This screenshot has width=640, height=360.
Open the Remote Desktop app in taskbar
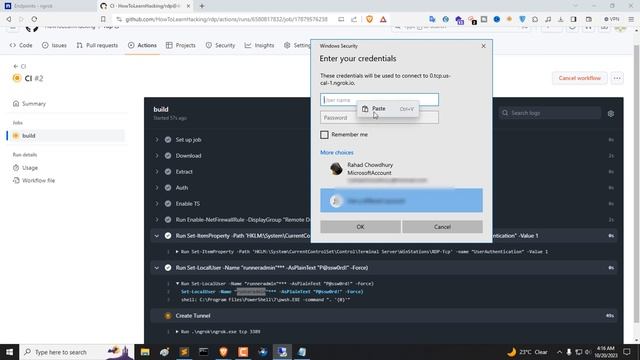(282, 352)
